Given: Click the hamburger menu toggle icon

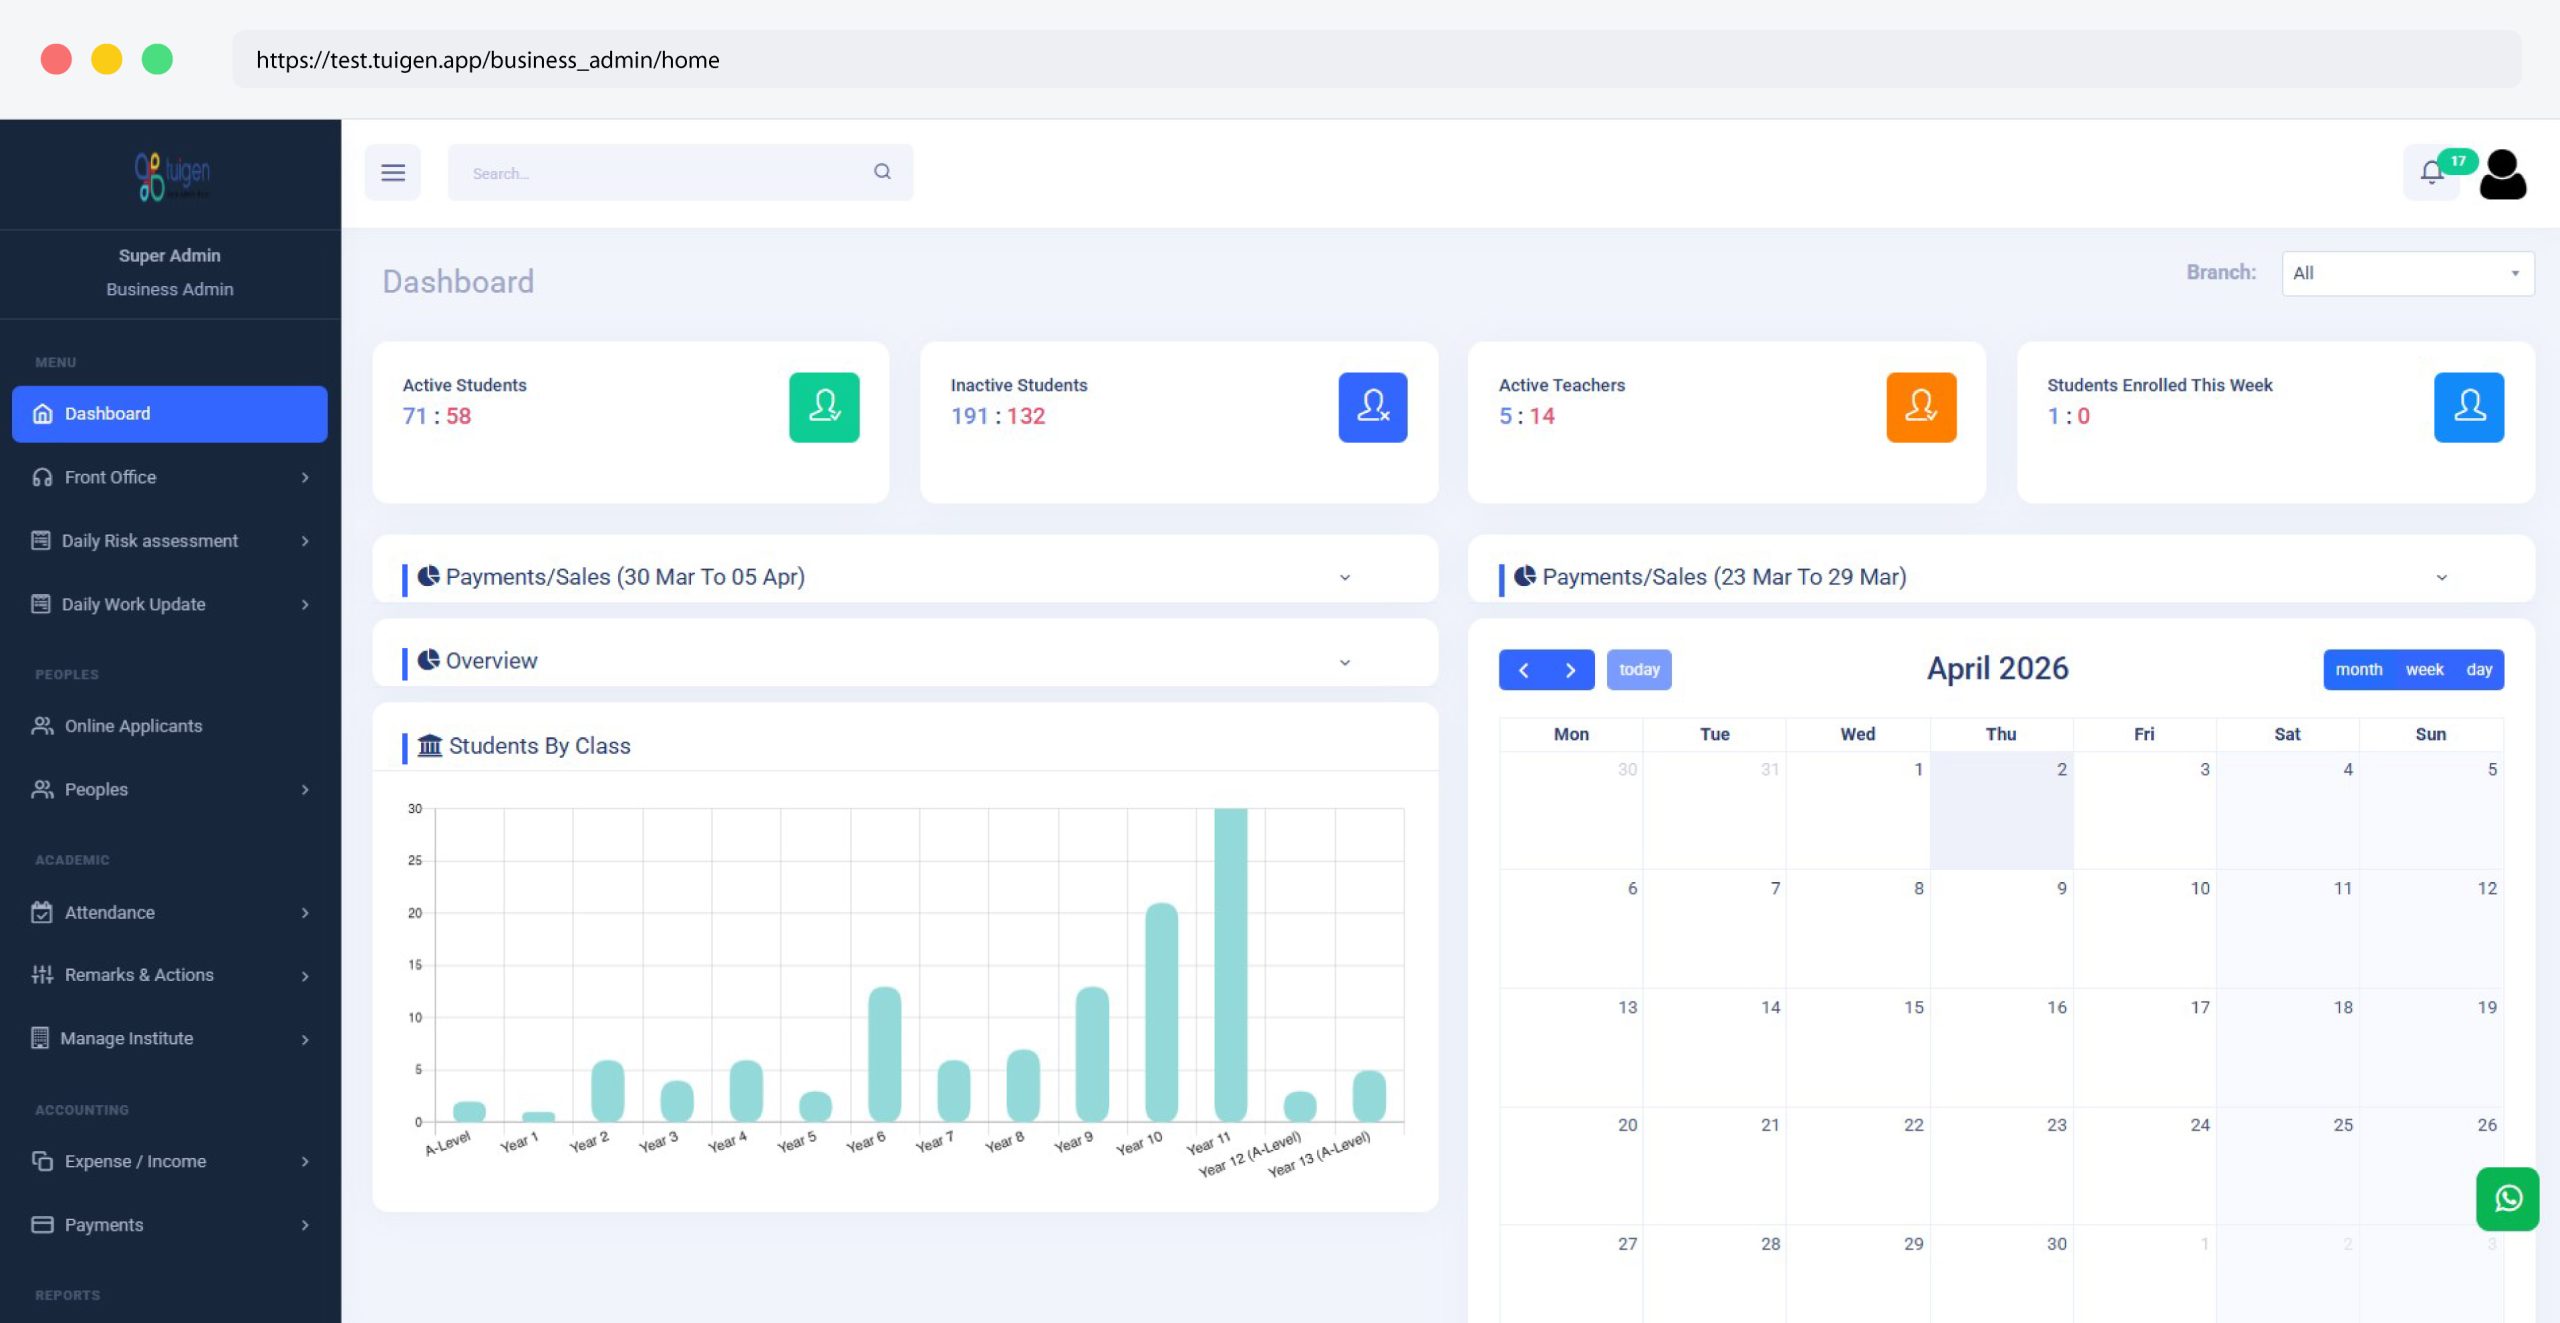Looking at the screenshot, I should [393, 173].
